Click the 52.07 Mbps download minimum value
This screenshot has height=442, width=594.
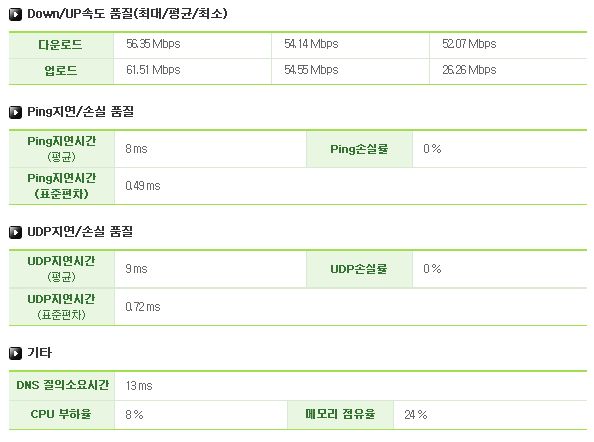pyautogui.click(x=469, y=44)
